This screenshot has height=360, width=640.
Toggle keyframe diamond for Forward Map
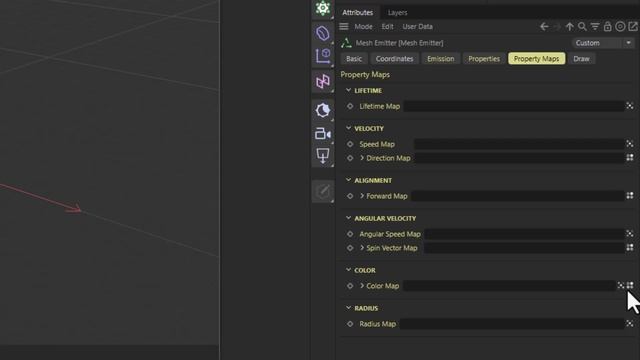(350, 196)
